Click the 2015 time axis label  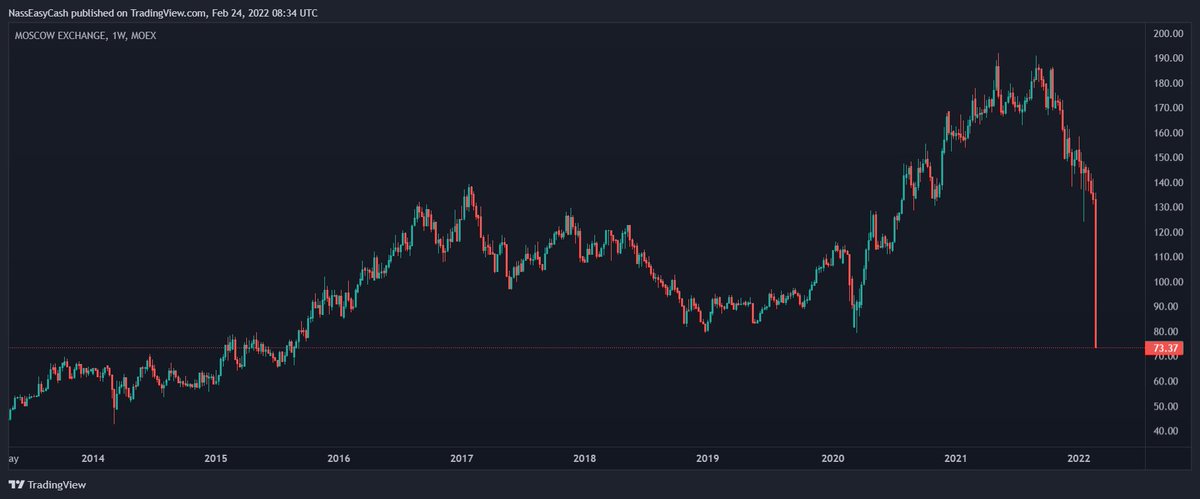(216, 459)
